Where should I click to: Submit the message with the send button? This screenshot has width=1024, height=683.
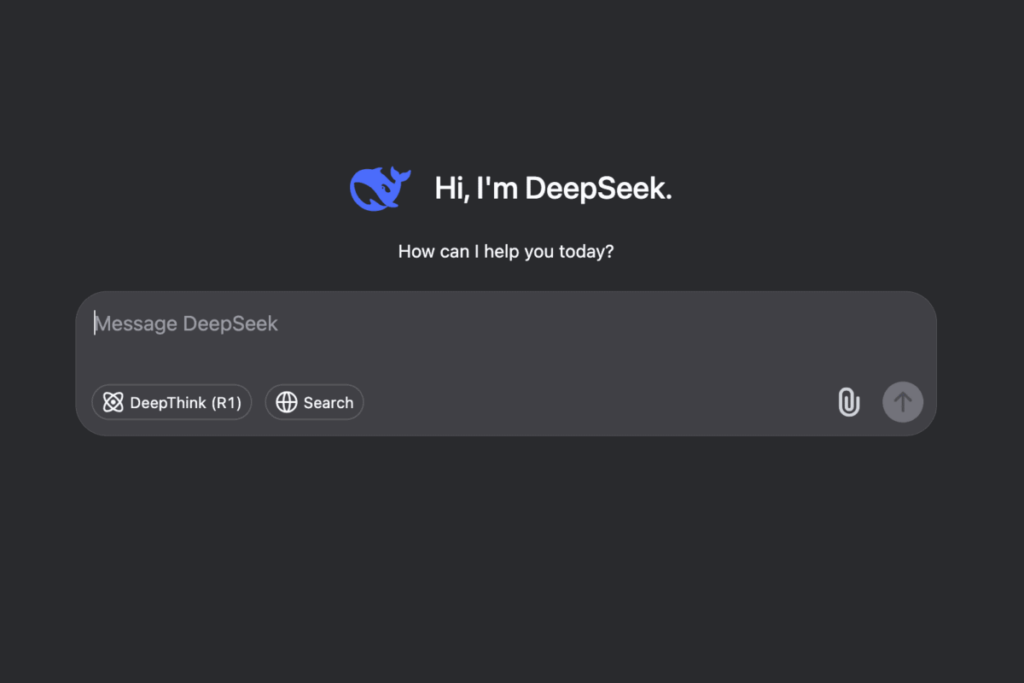coord(902,402)
